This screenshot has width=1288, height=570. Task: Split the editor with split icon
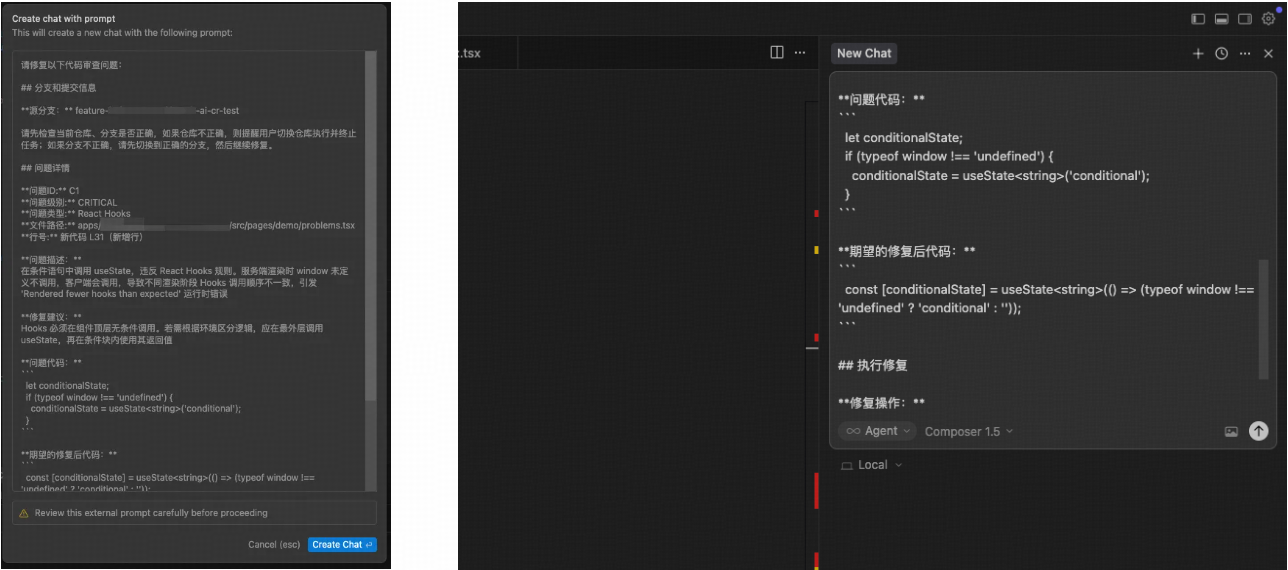[x=777, y=52]
